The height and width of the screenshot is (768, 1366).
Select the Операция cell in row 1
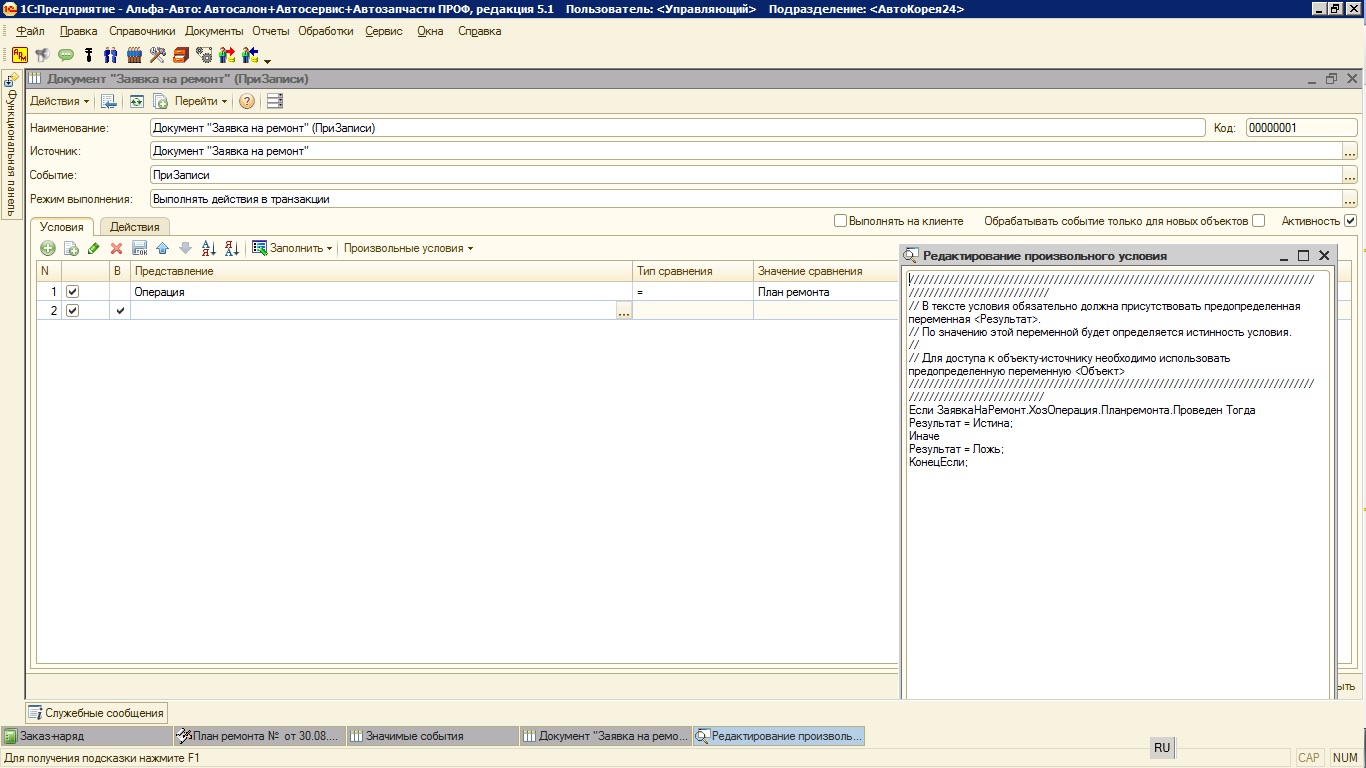(x=382, y=292)
